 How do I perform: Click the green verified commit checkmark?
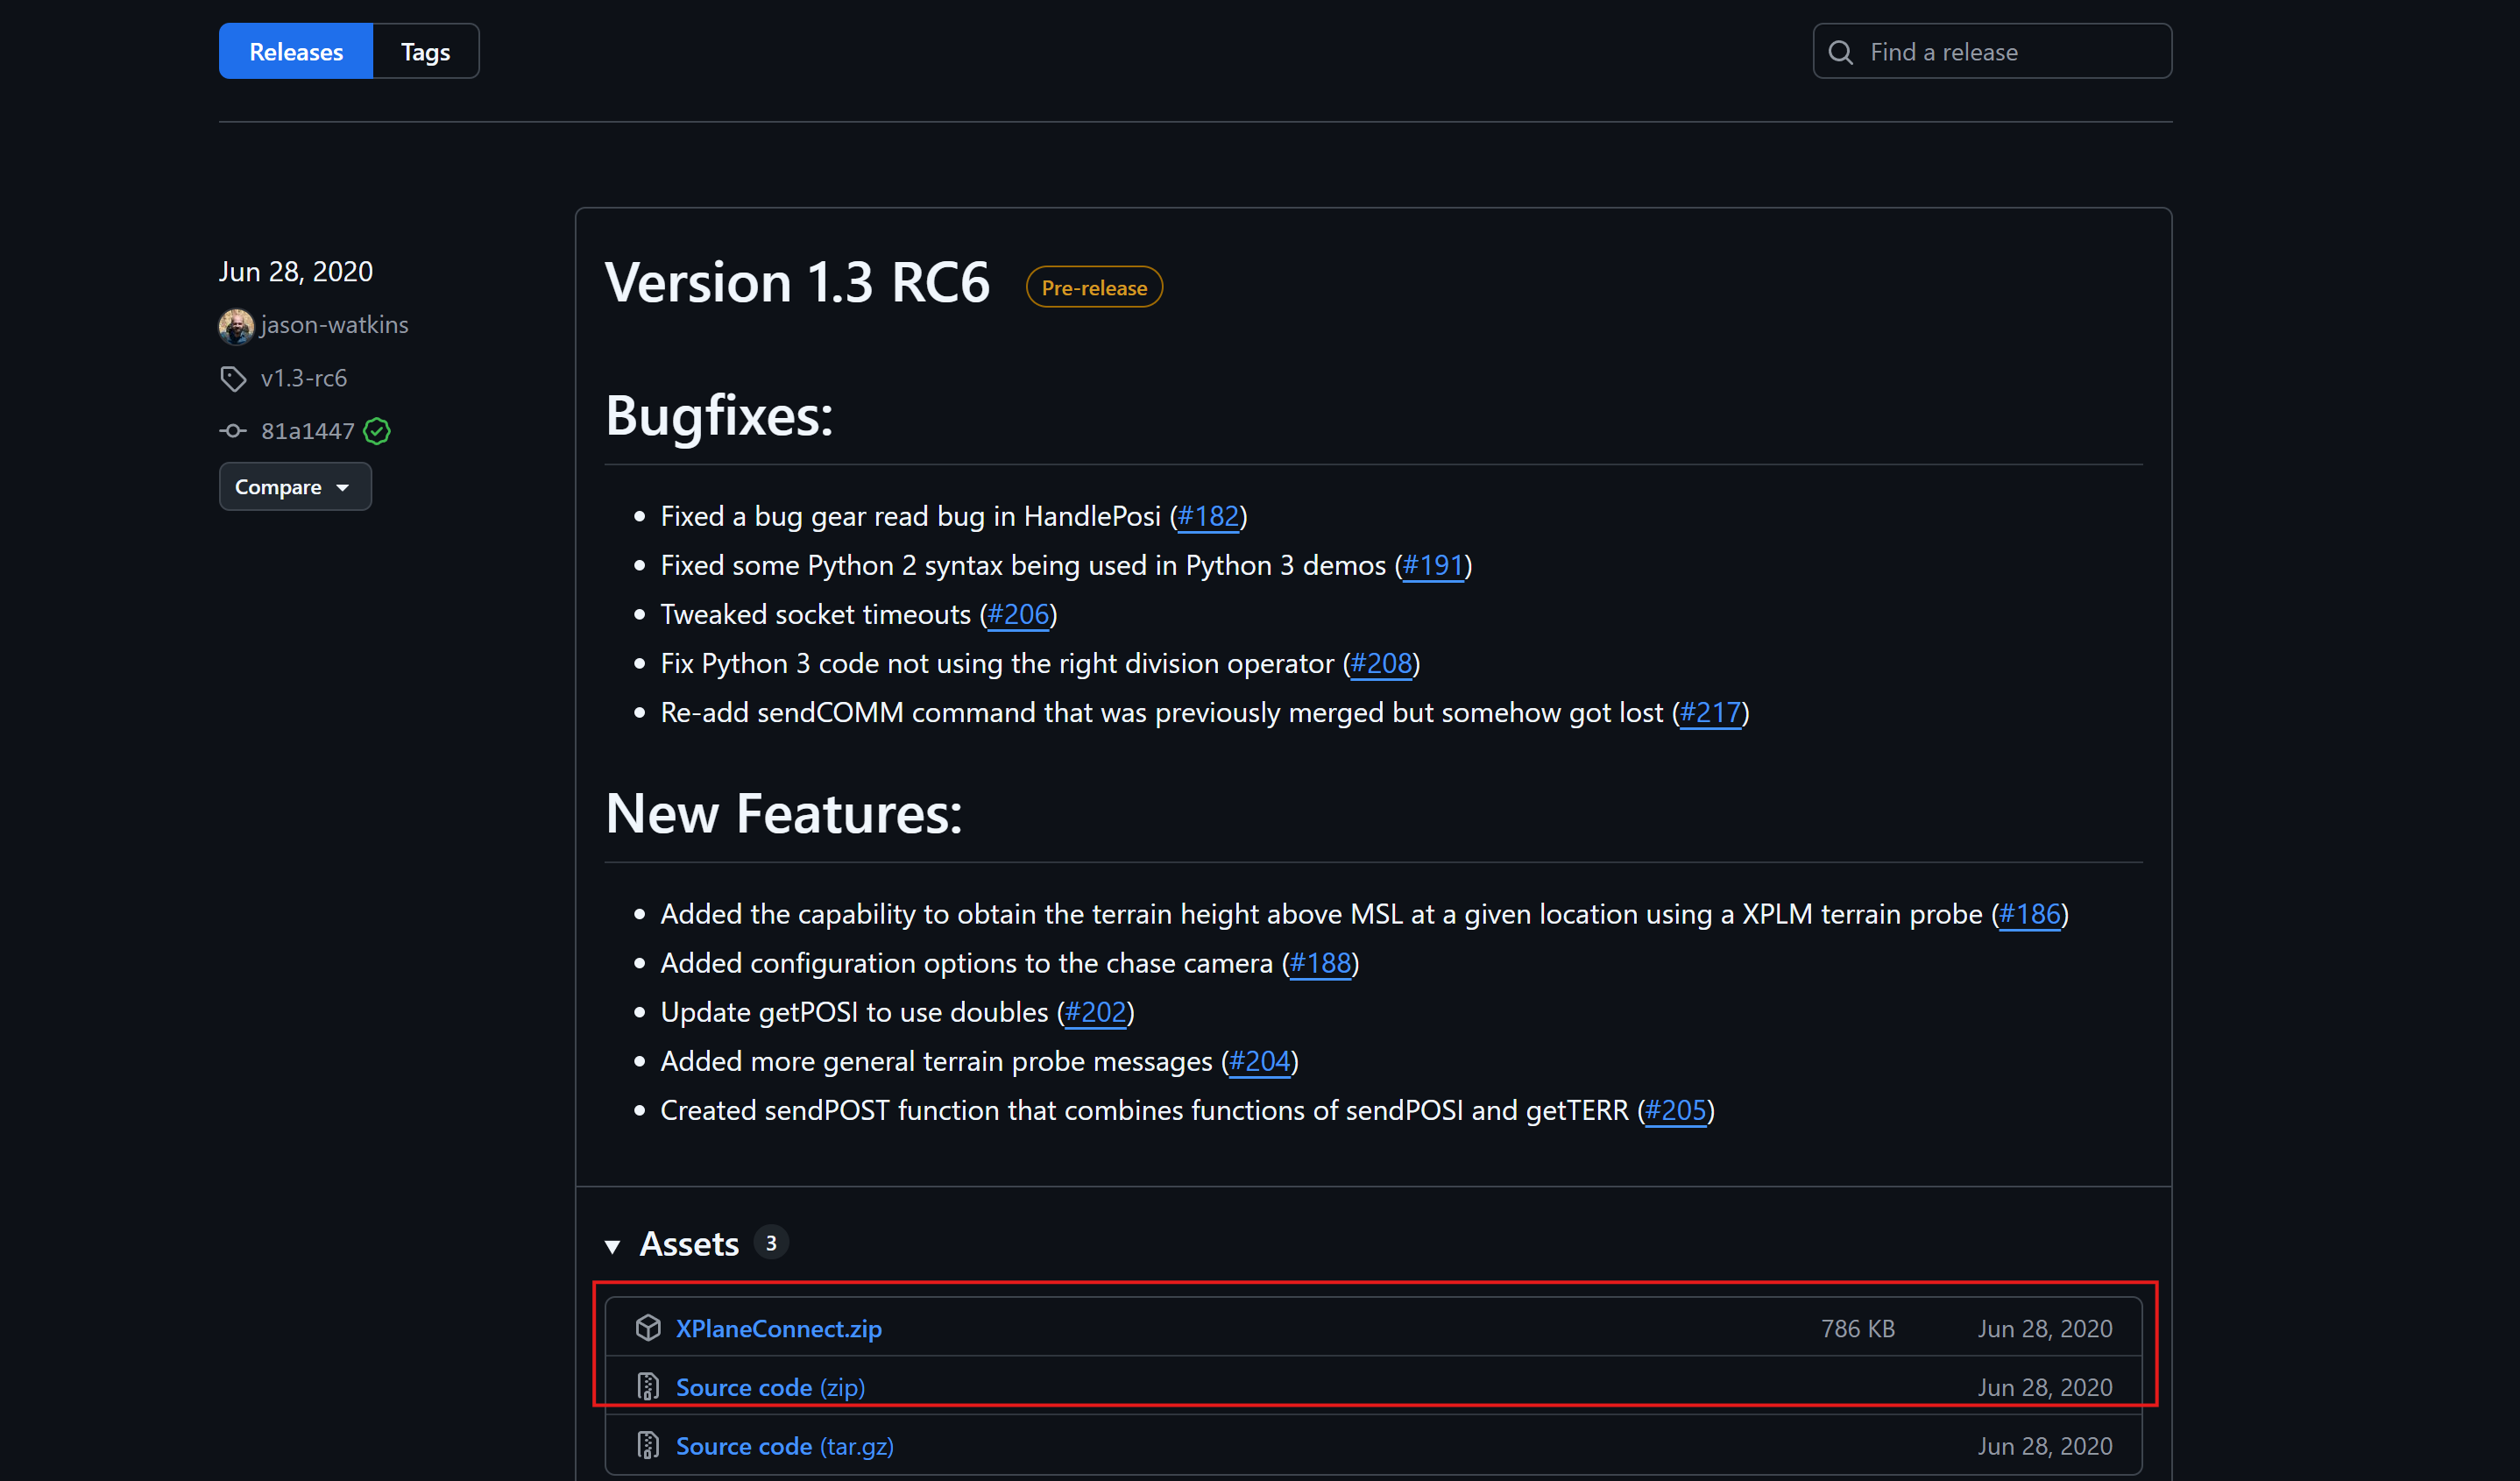[x=377, y=431]
